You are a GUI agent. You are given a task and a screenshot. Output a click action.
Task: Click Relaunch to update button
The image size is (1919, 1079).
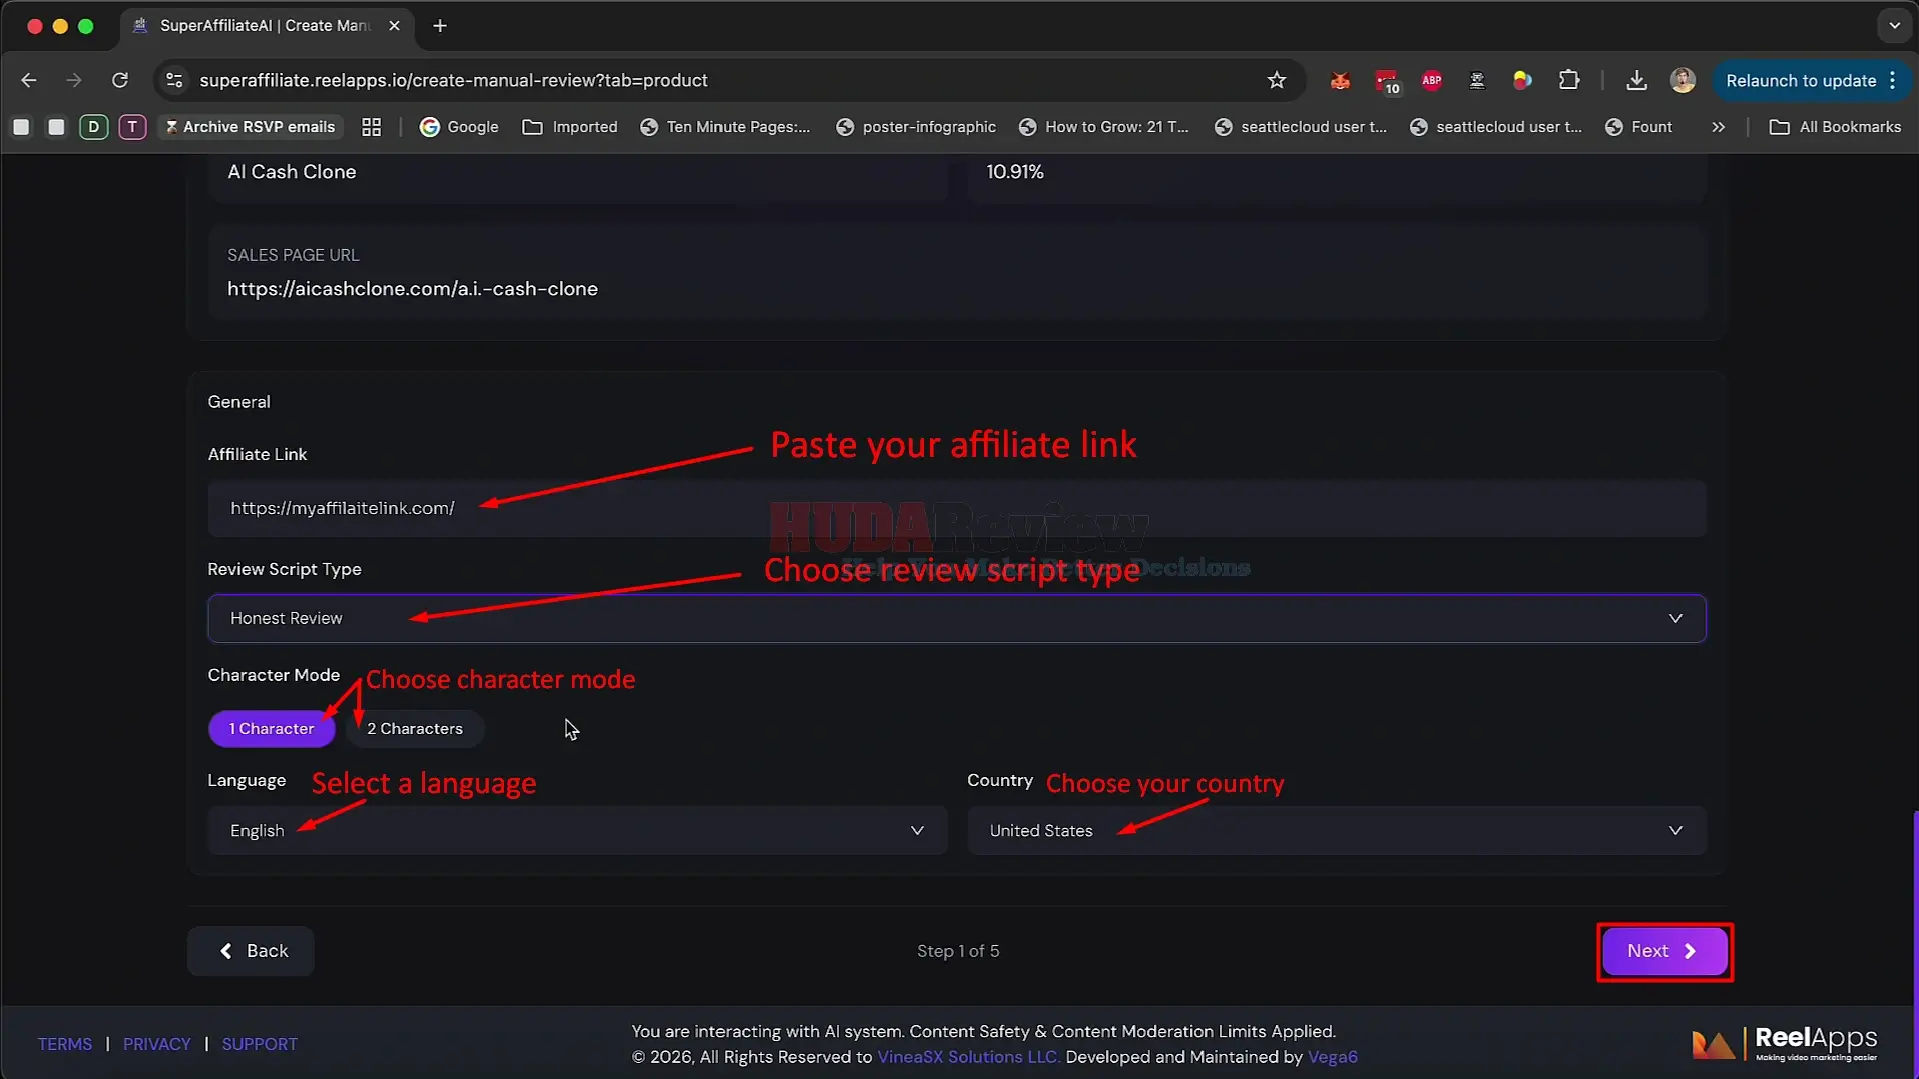(x=1811, y=80)
